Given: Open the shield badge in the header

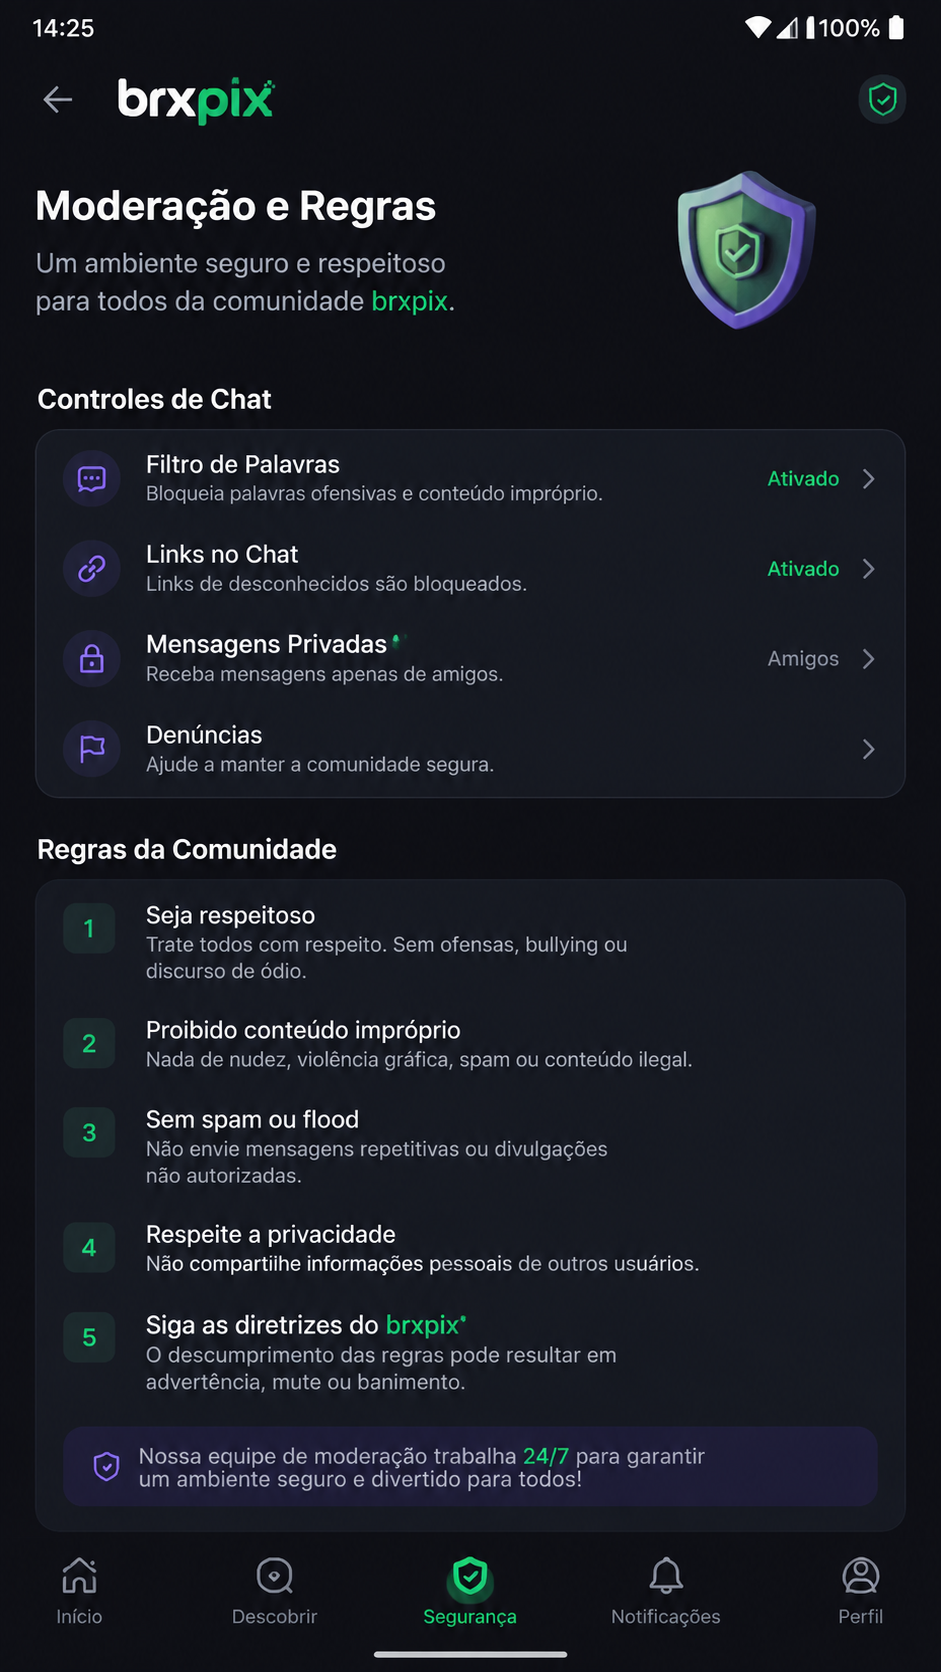Looking at the screenshot, I should [x=882, y=99].
